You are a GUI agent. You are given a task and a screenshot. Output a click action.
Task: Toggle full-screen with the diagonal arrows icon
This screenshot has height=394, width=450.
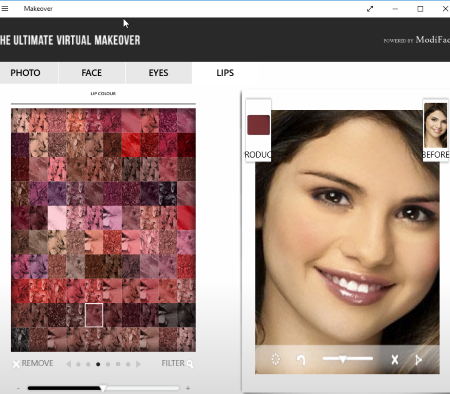click(x=370, y=9)
